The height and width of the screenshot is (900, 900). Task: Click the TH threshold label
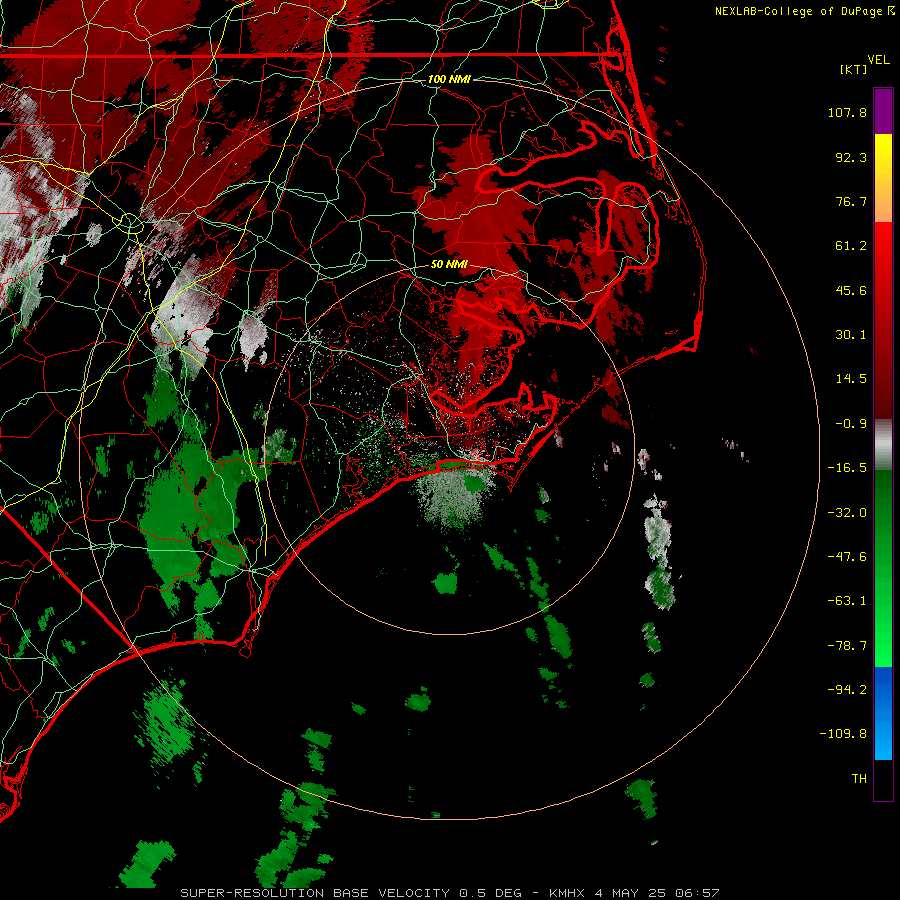(859, 779)
